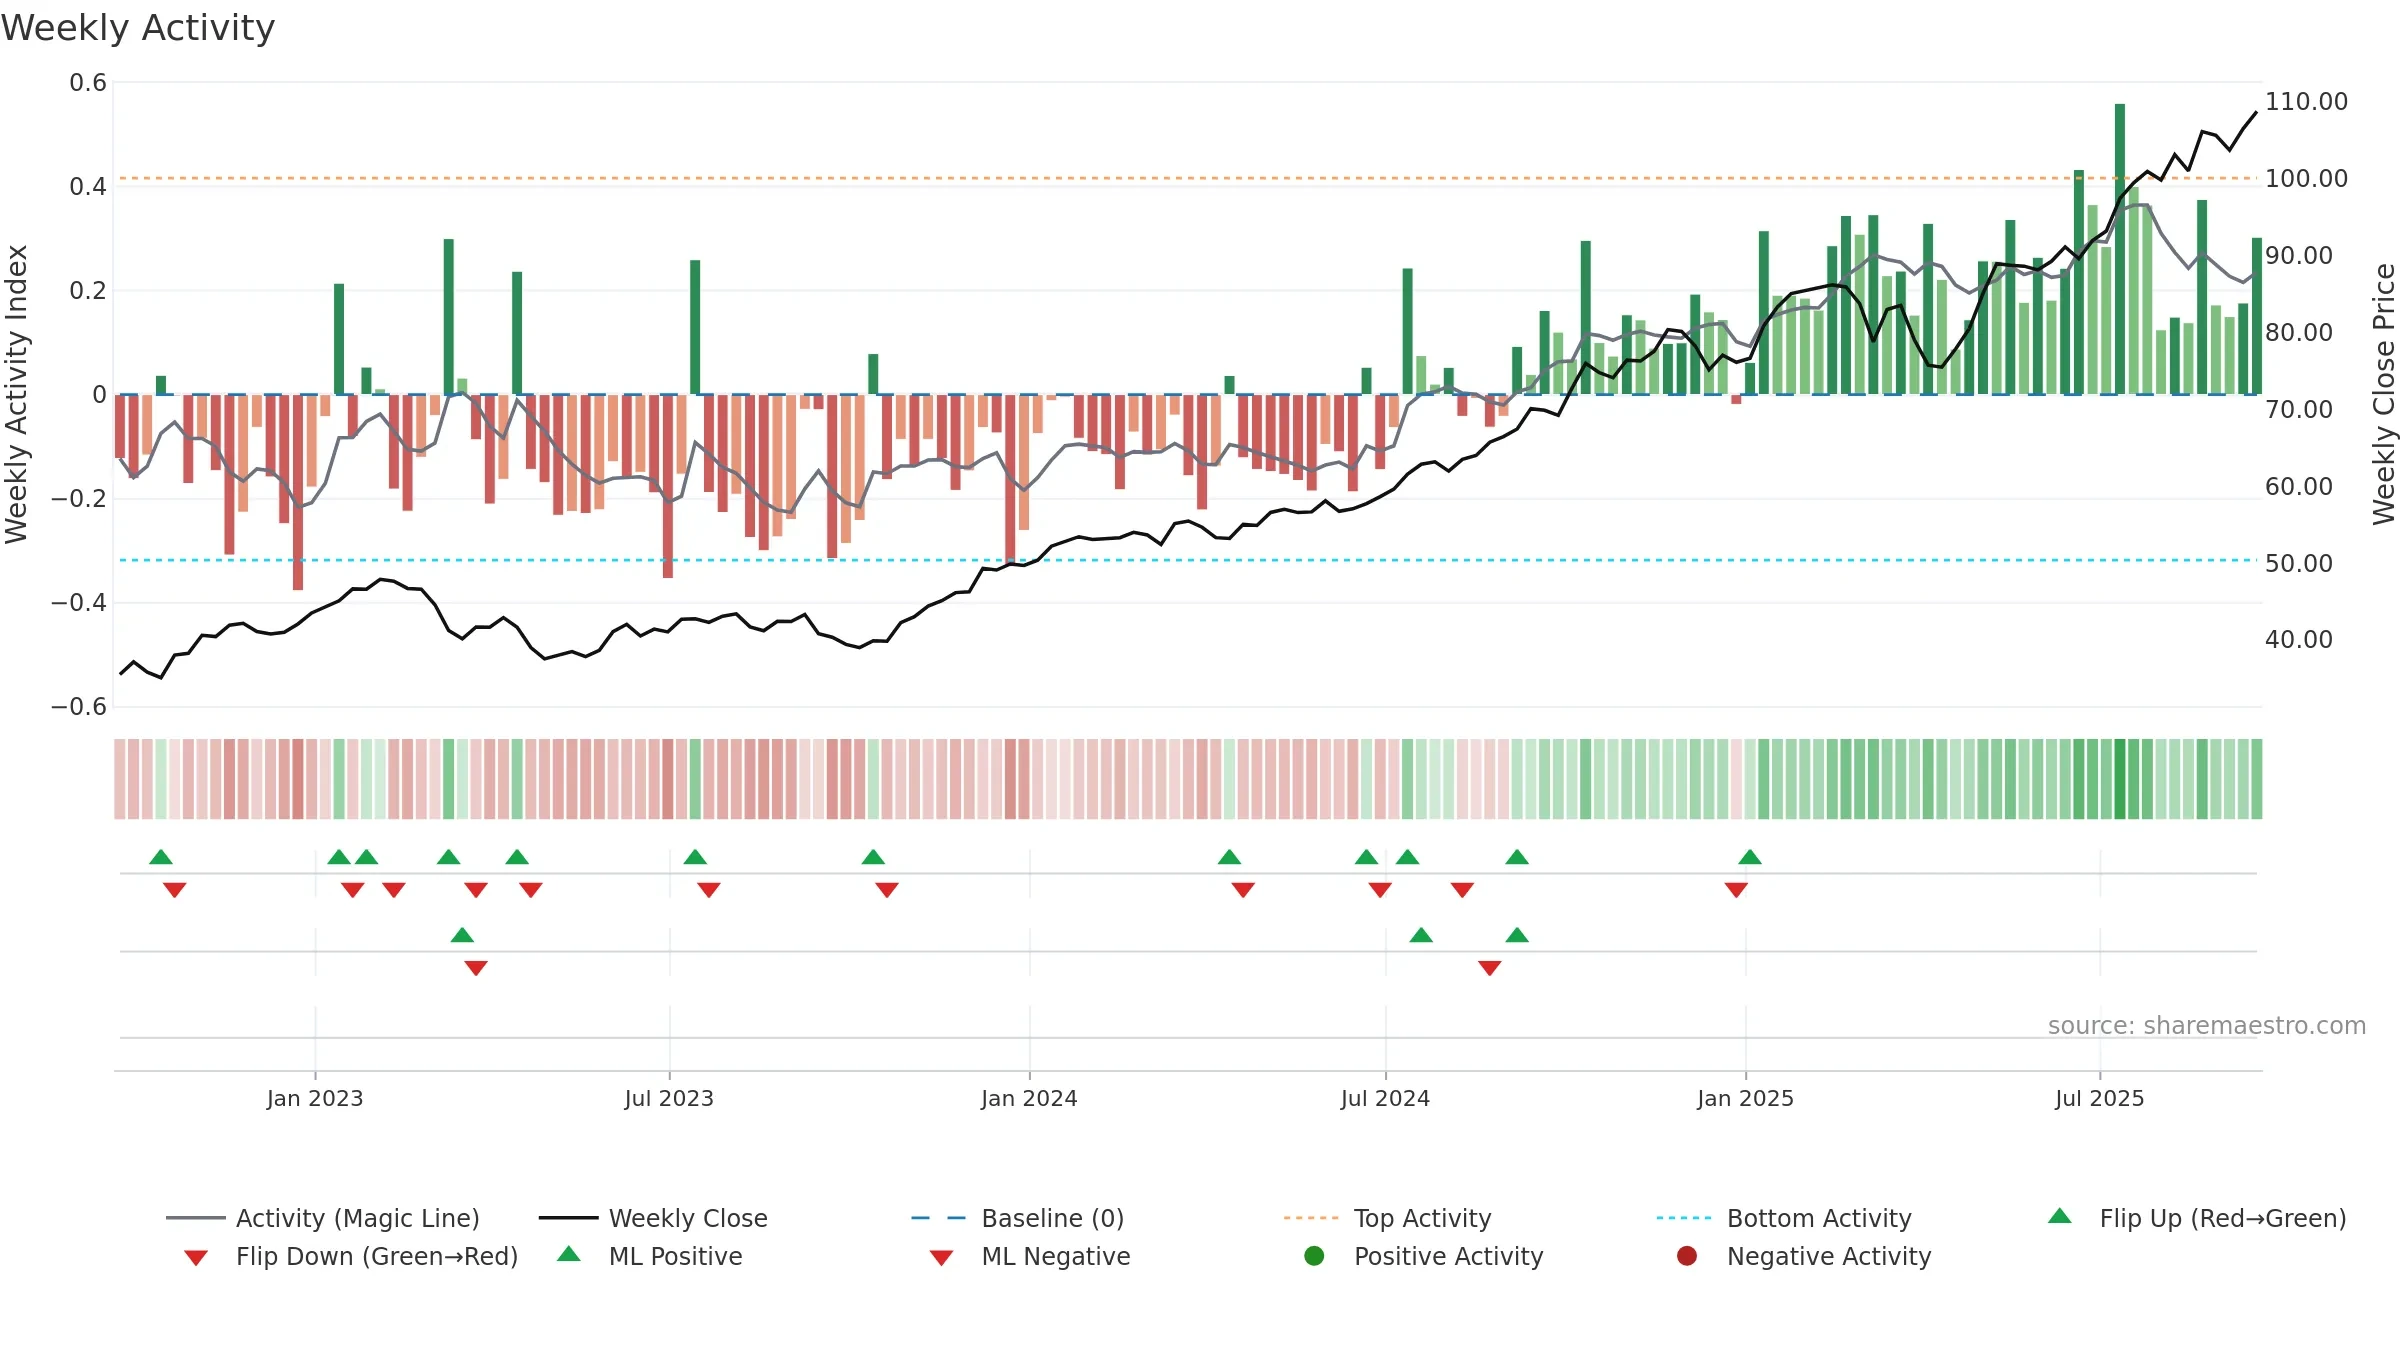This screenshot has width=2400, height=1350.
Task: Toggle the ML Negative legend entry
Action: point(1030,1256)
